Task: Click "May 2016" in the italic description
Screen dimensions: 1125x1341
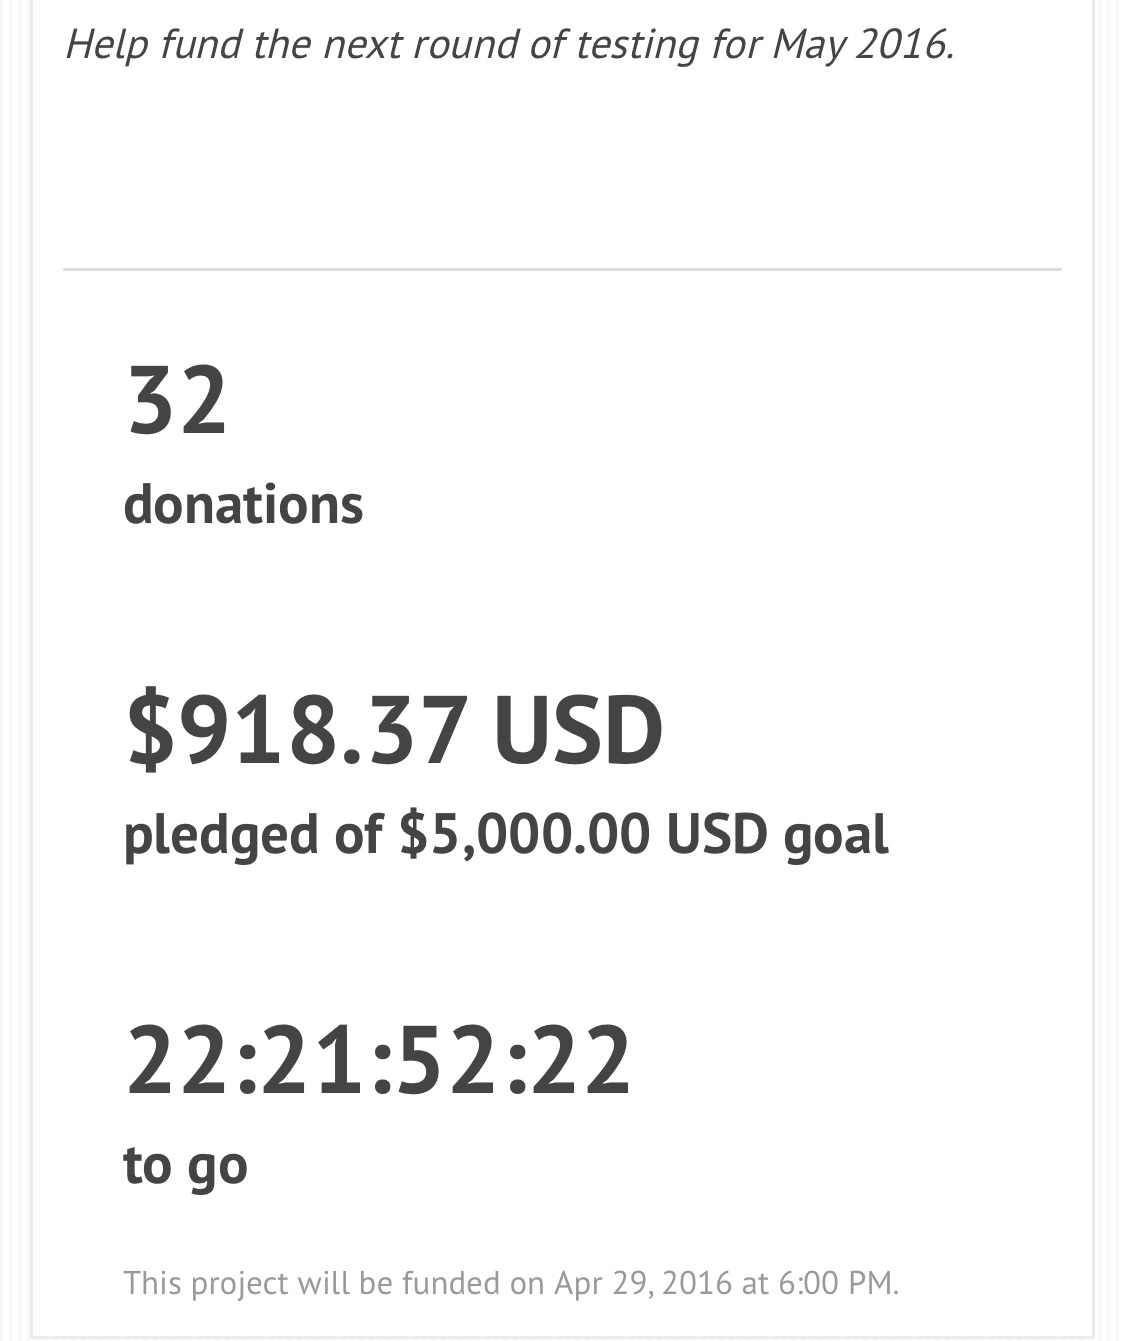Action: (860, 45)
